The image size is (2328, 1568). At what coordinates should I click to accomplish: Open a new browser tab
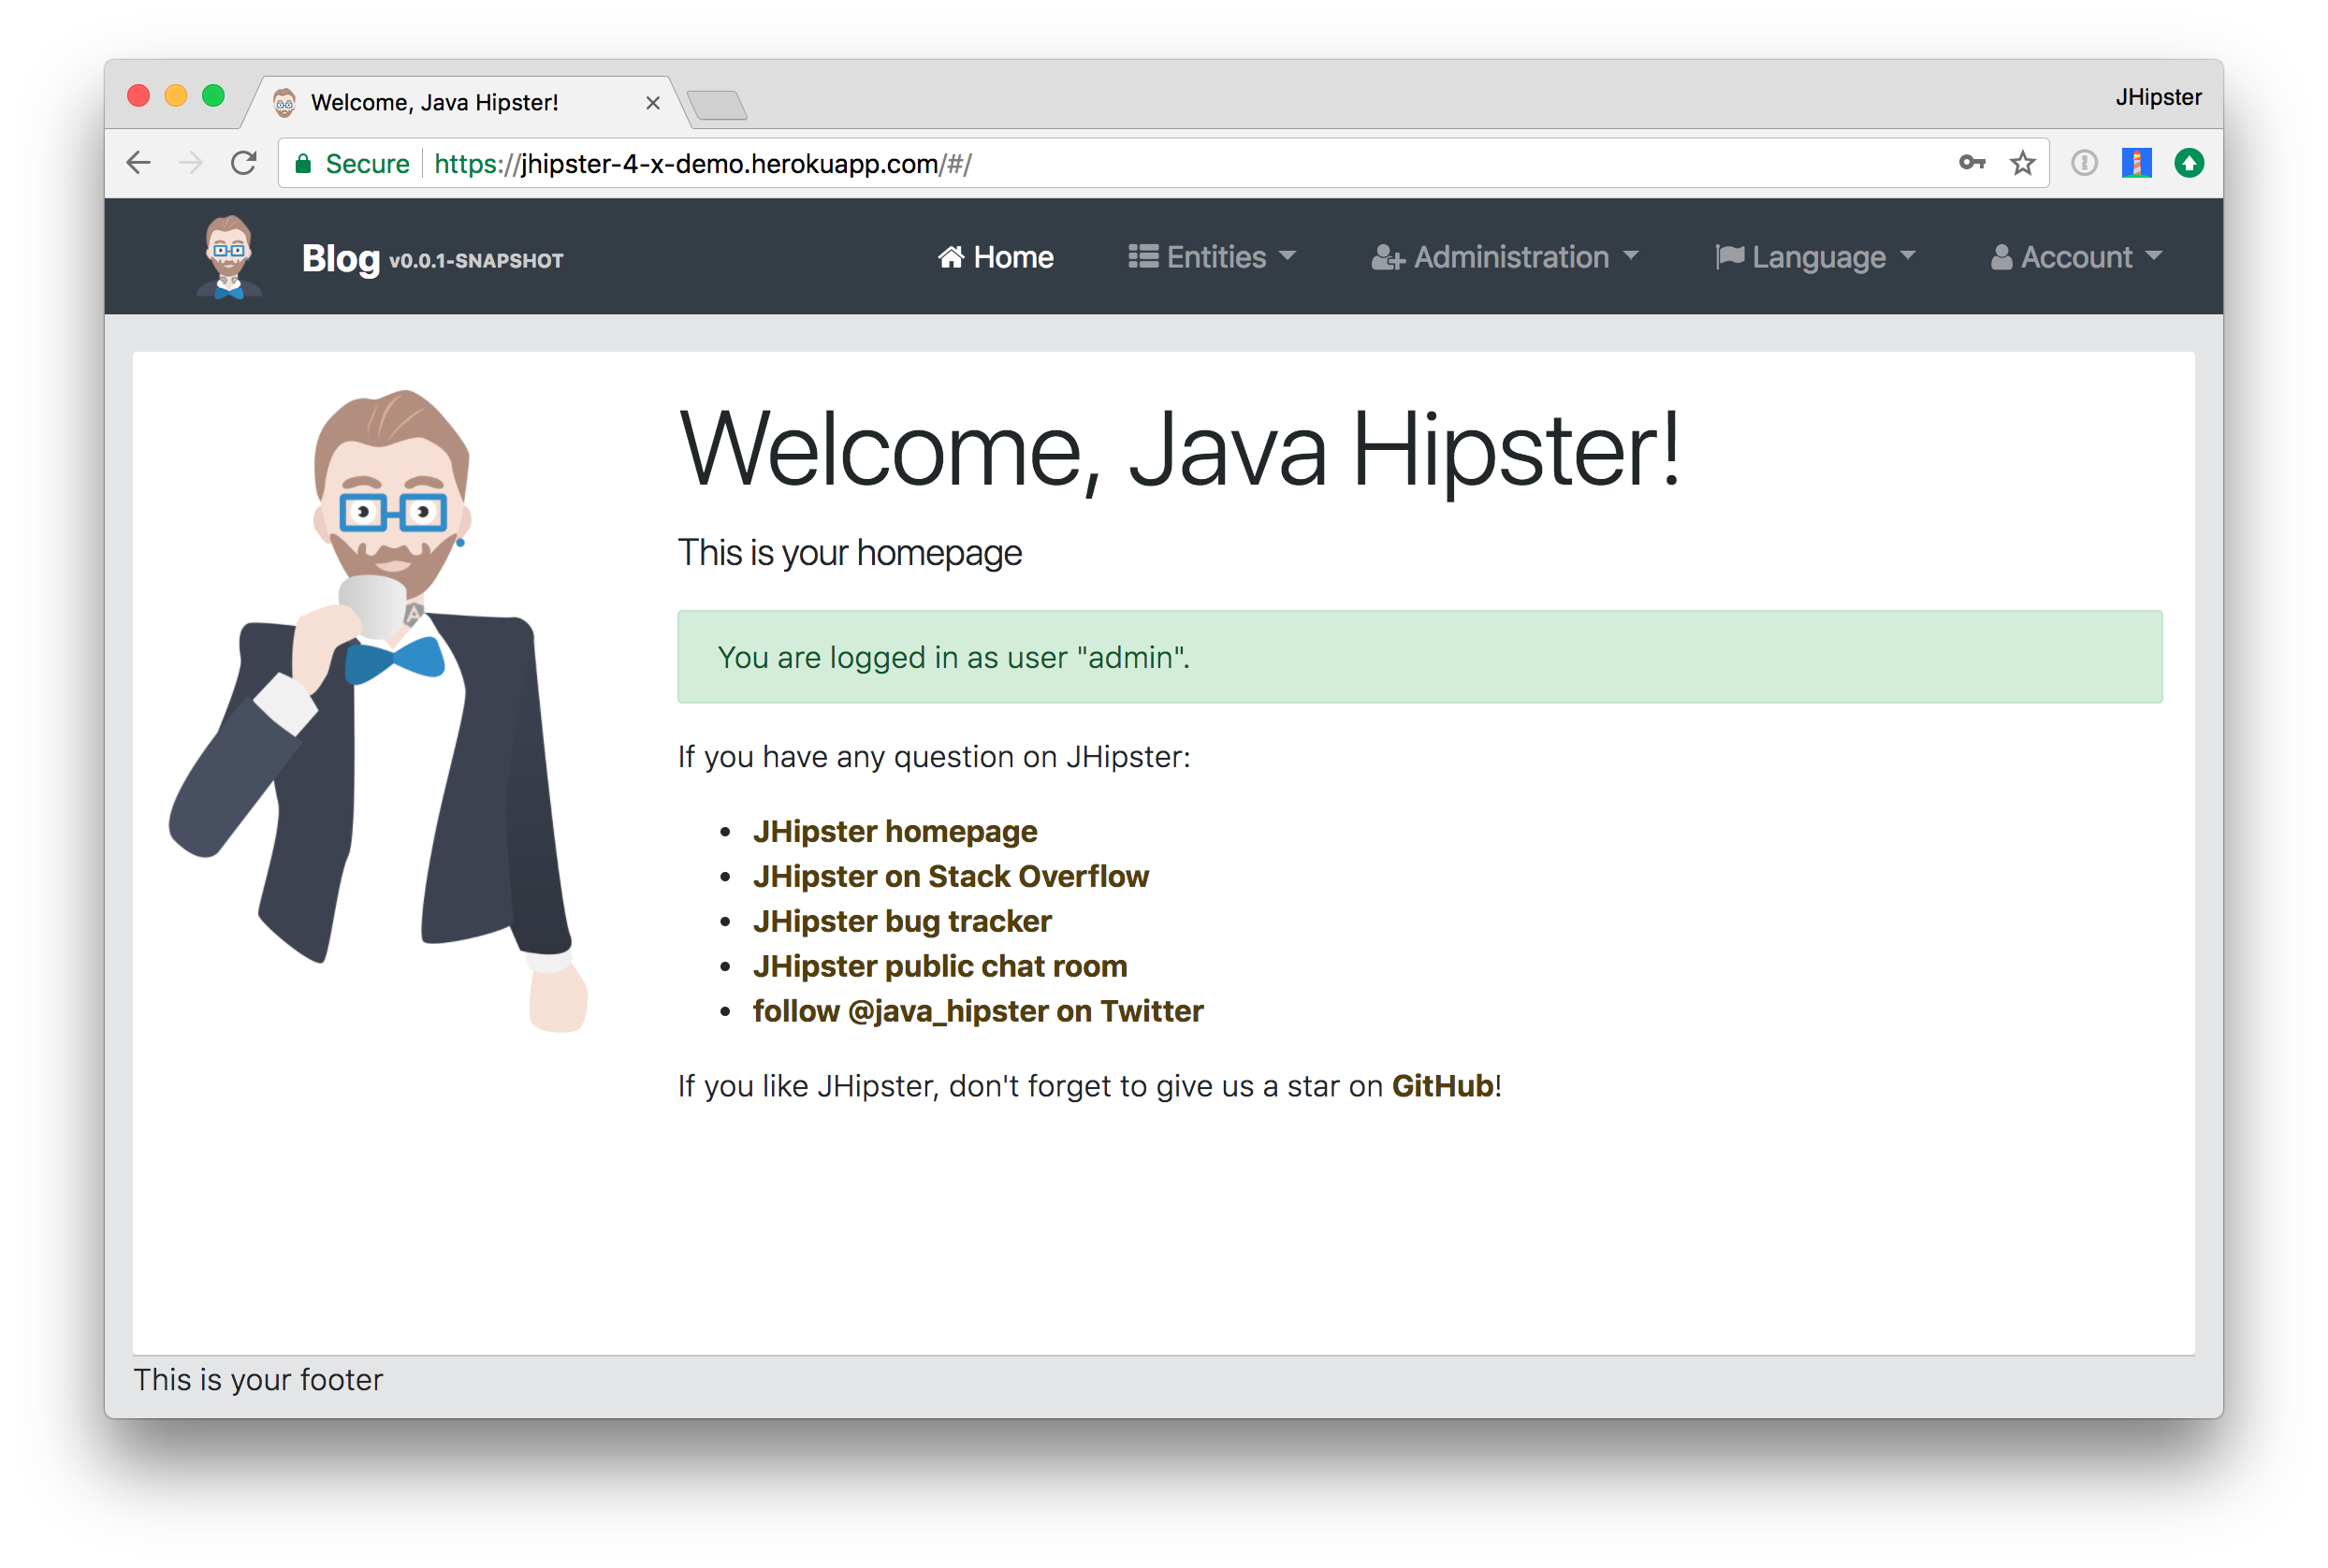(x=718, y=104)
